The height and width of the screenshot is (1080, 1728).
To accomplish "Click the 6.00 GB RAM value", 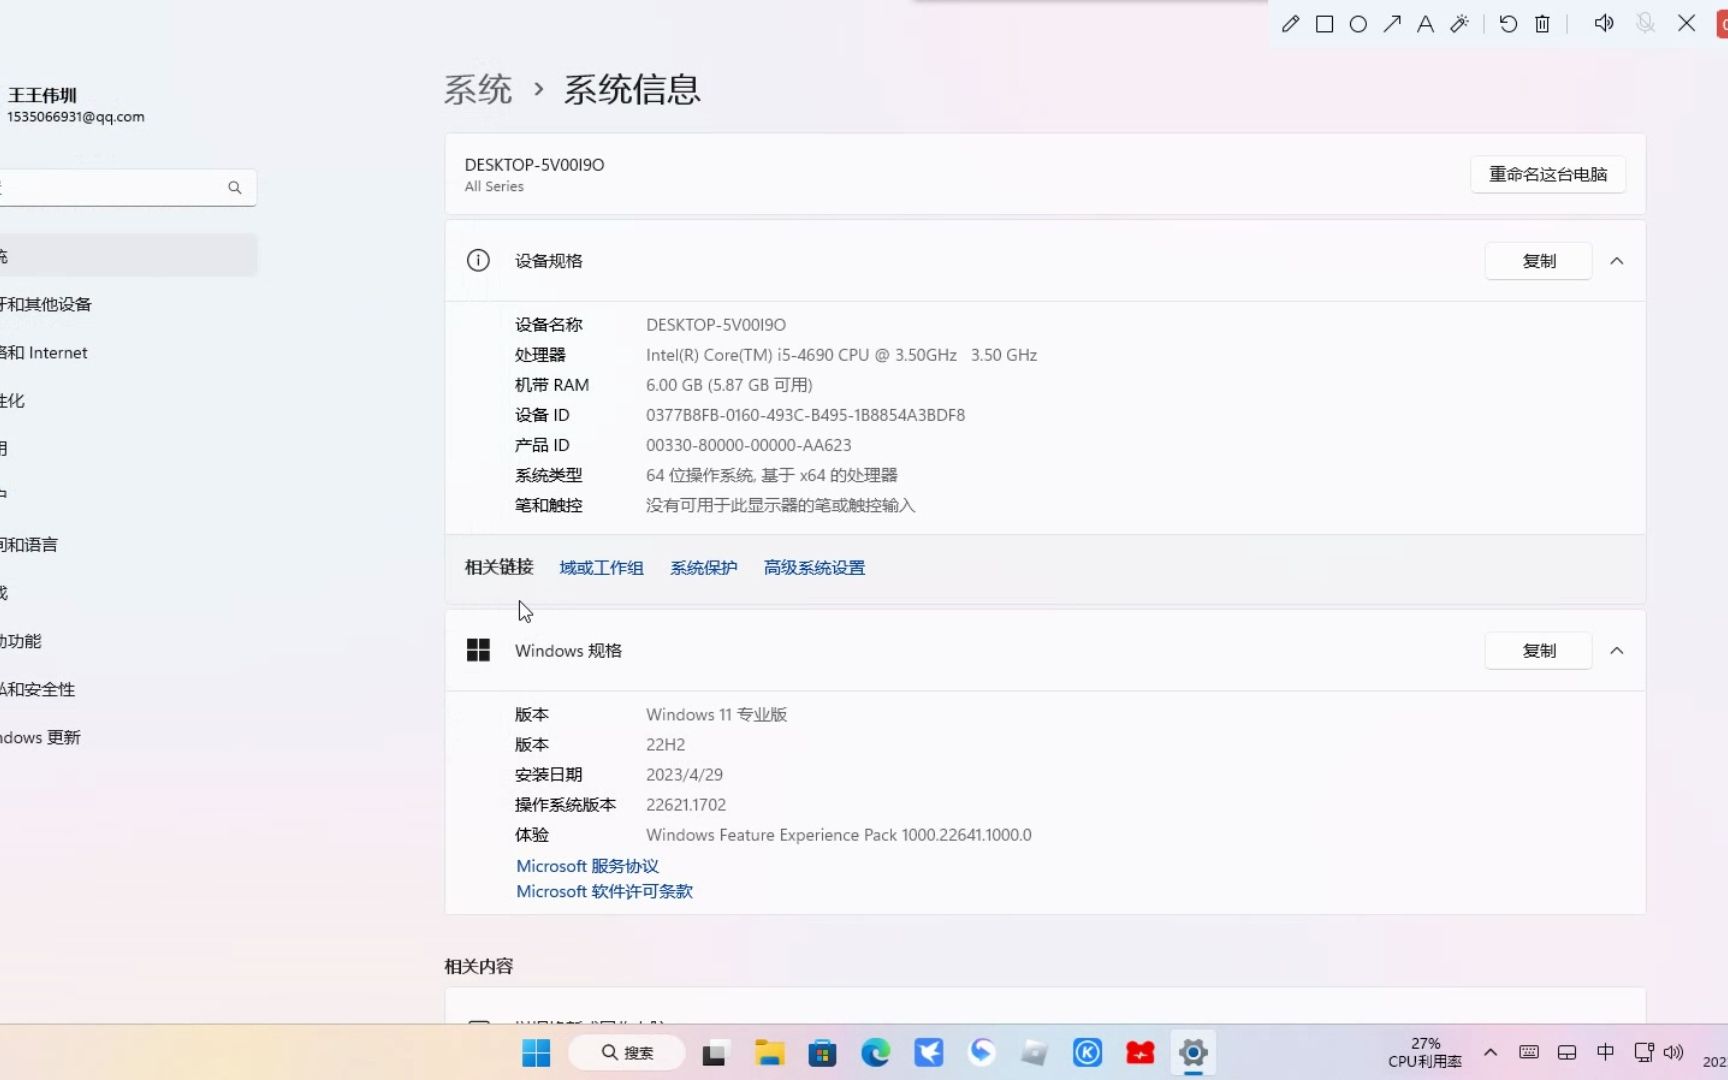I will click(729, 385).
